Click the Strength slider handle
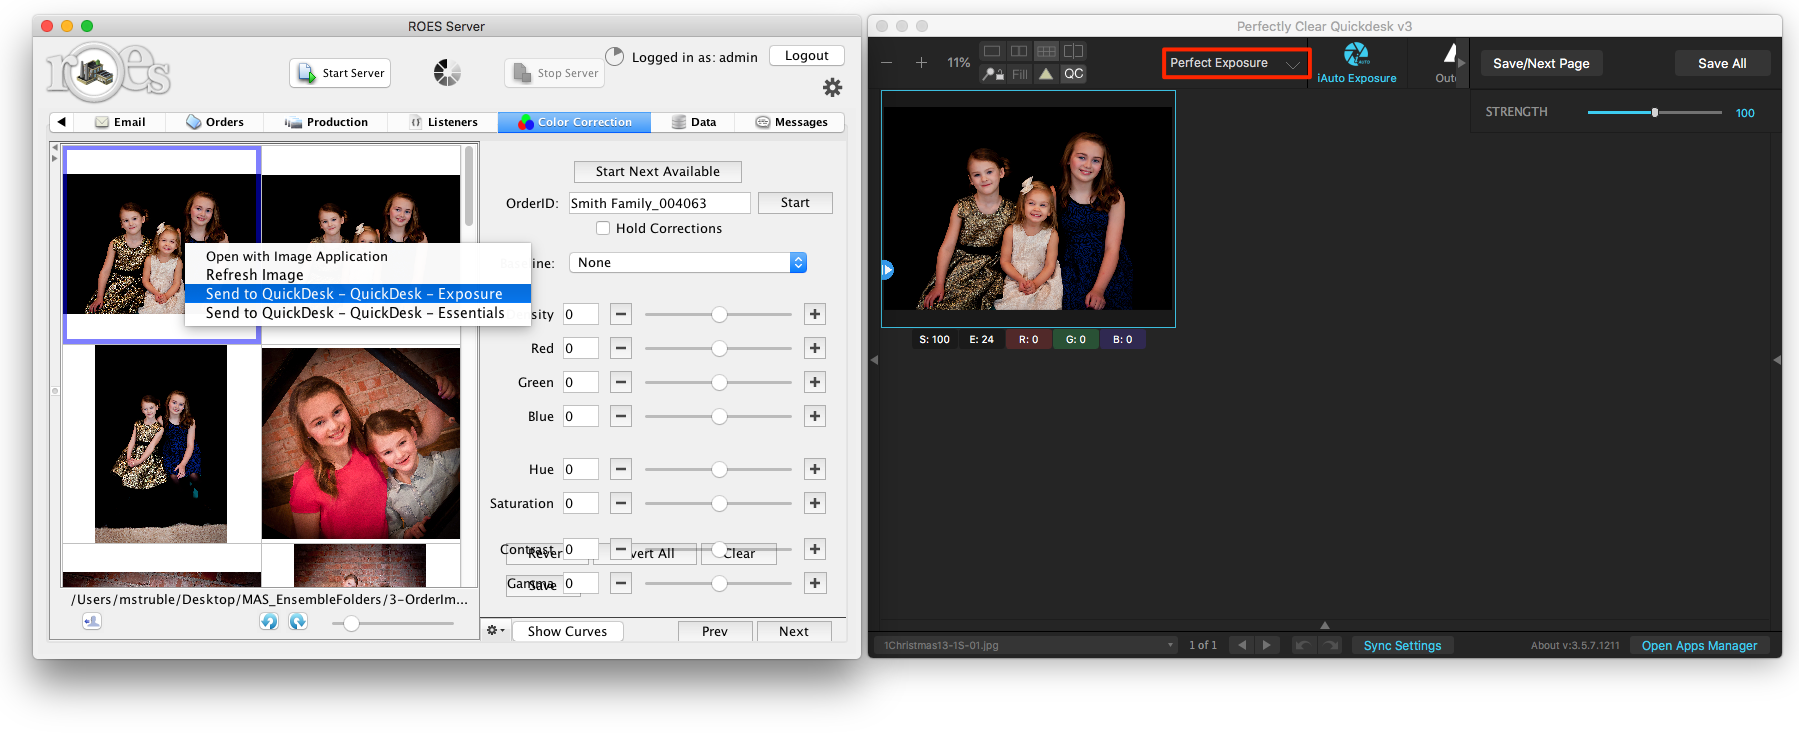This screenshot has width=1799, height=740. 1655,113
